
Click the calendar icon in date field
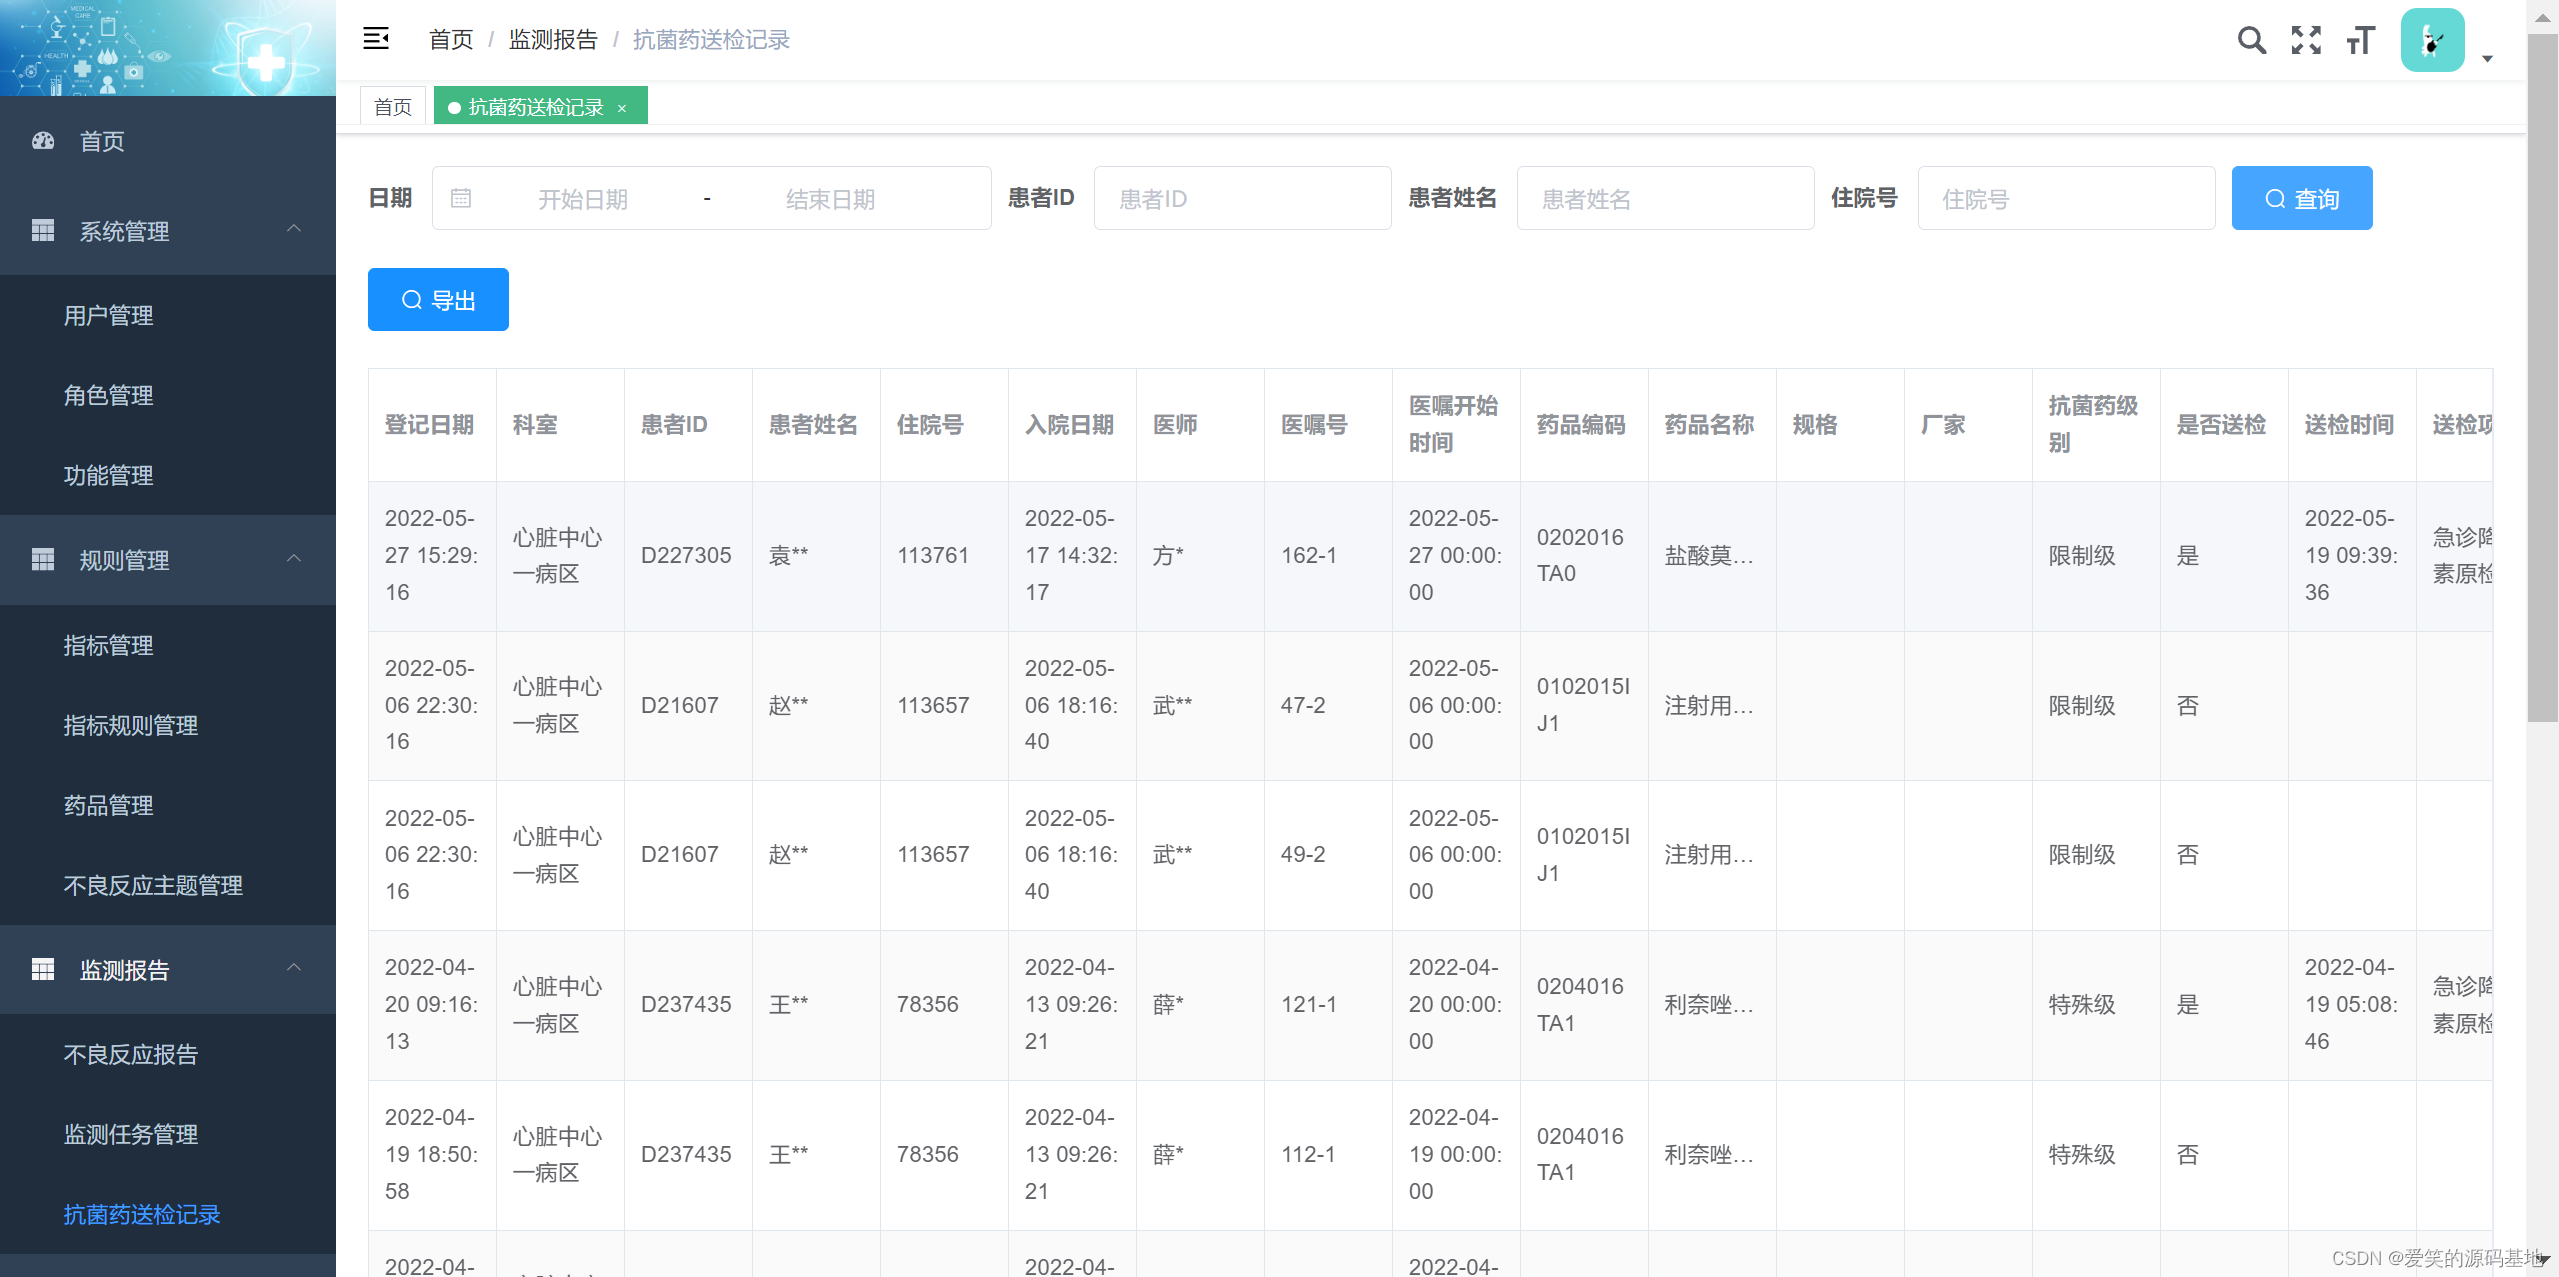coord(461,198)
